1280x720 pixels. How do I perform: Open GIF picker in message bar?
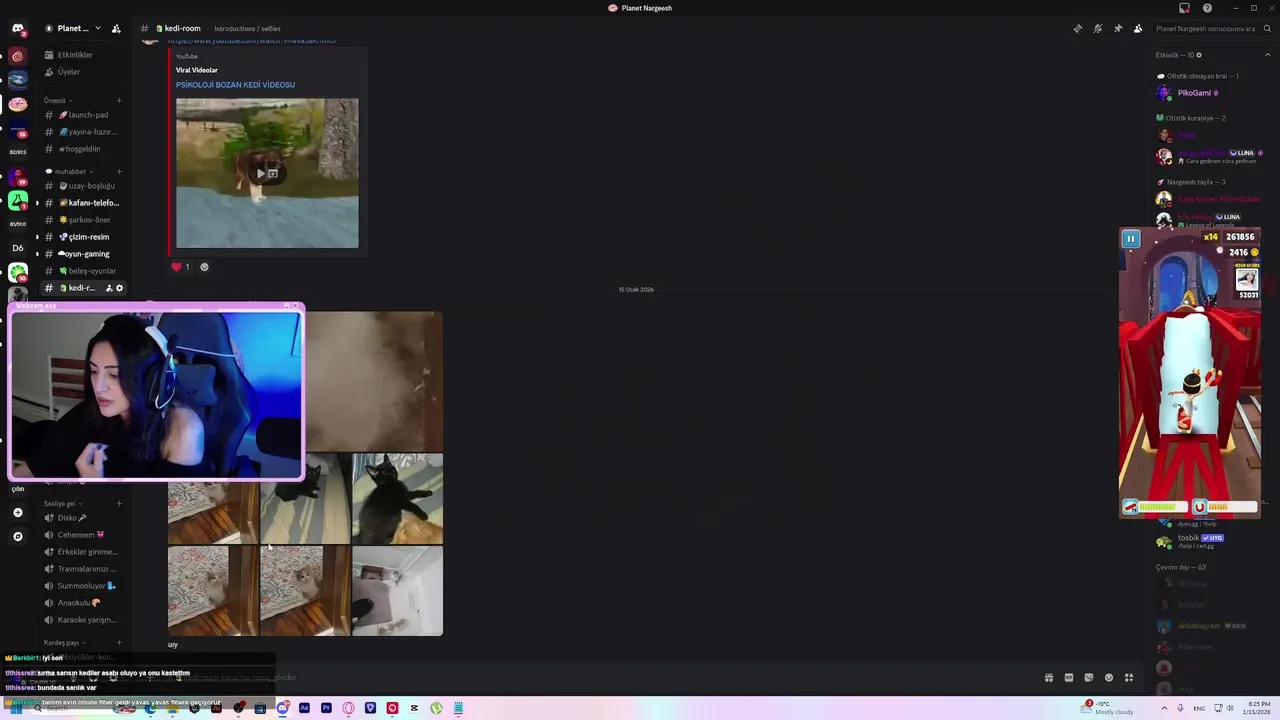pos(1068,678)
